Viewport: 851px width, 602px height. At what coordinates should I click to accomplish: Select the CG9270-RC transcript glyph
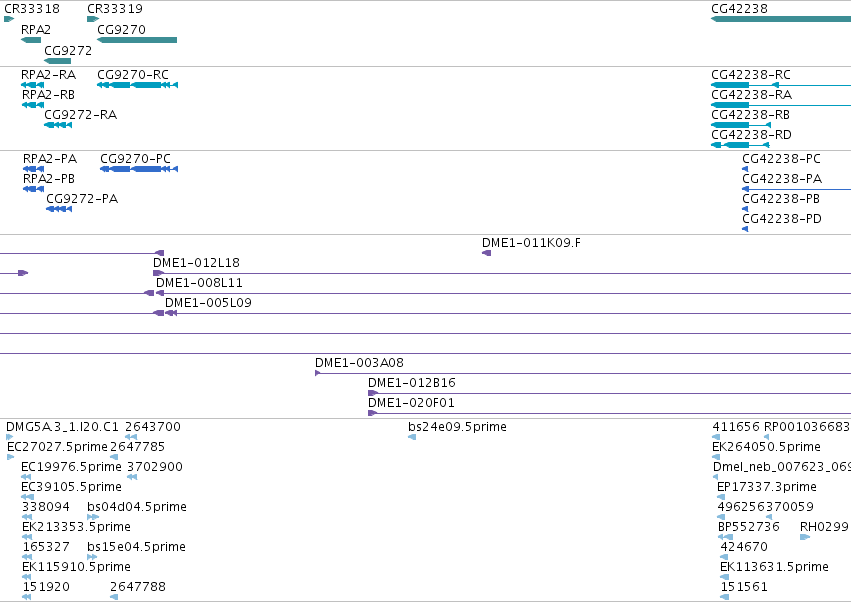point(137,85)
